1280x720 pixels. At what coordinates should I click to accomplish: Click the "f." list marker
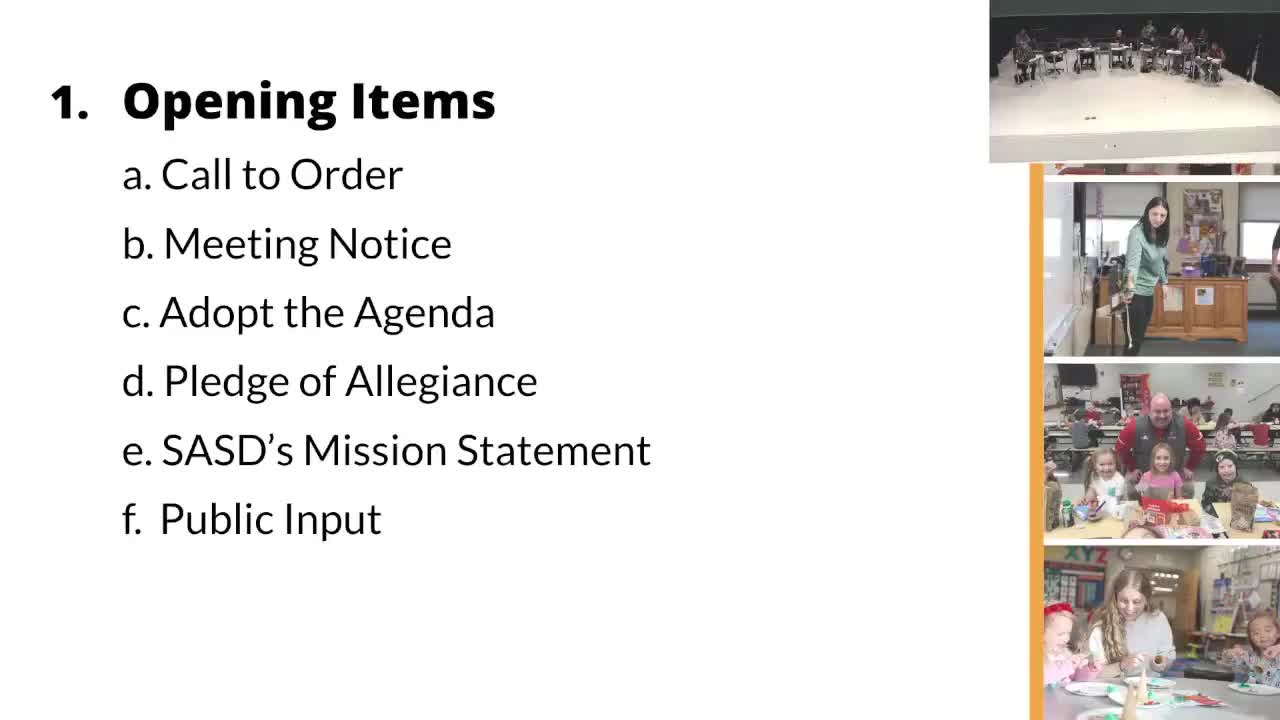[x=132, y=520]
